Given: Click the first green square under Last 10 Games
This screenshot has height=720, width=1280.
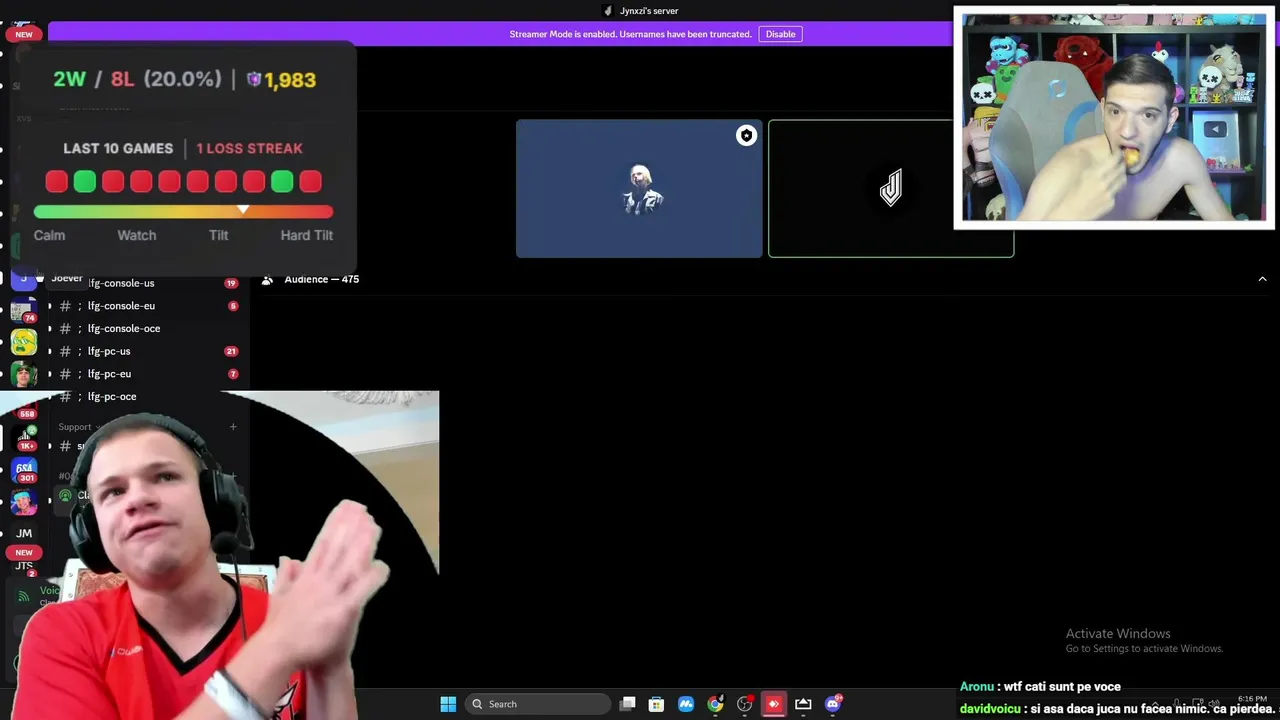Looking at the screenshot, I should pos(85,181).
